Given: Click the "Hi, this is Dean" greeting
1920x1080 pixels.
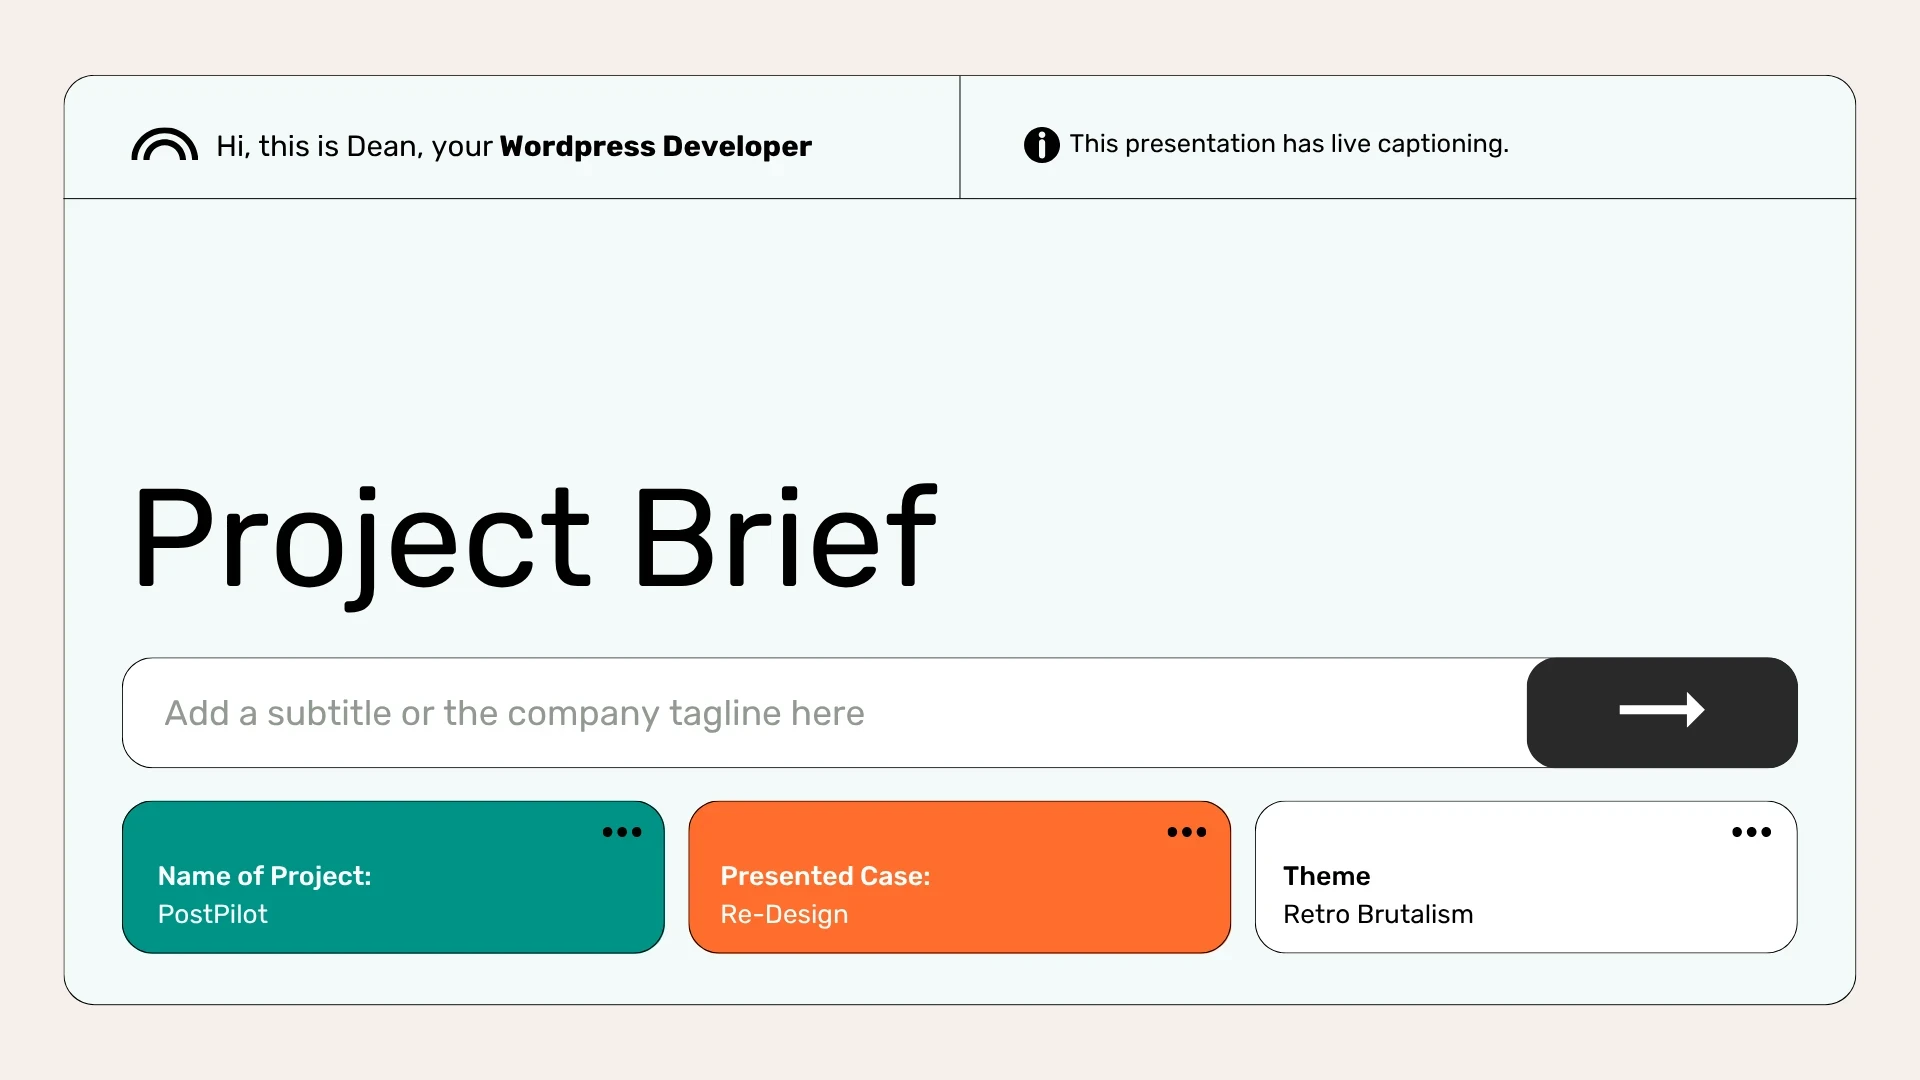Looking at the screenshot, I should 315,146.
